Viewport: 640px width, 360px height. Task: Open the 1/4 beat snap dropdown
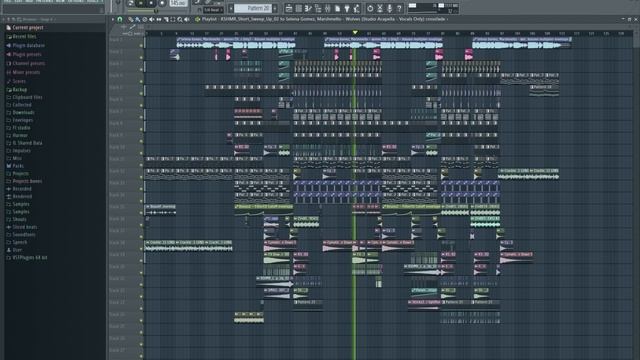point(213,10)
